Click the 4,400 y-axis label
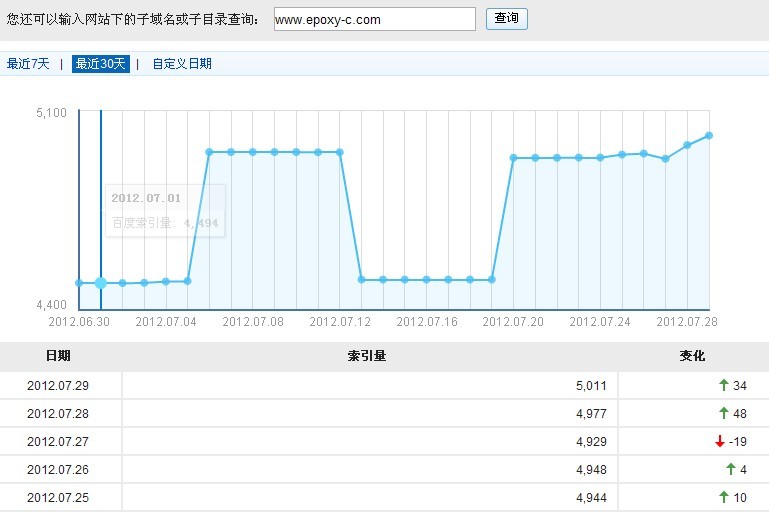This screenshot has height=512, width=769. point(51,305)
